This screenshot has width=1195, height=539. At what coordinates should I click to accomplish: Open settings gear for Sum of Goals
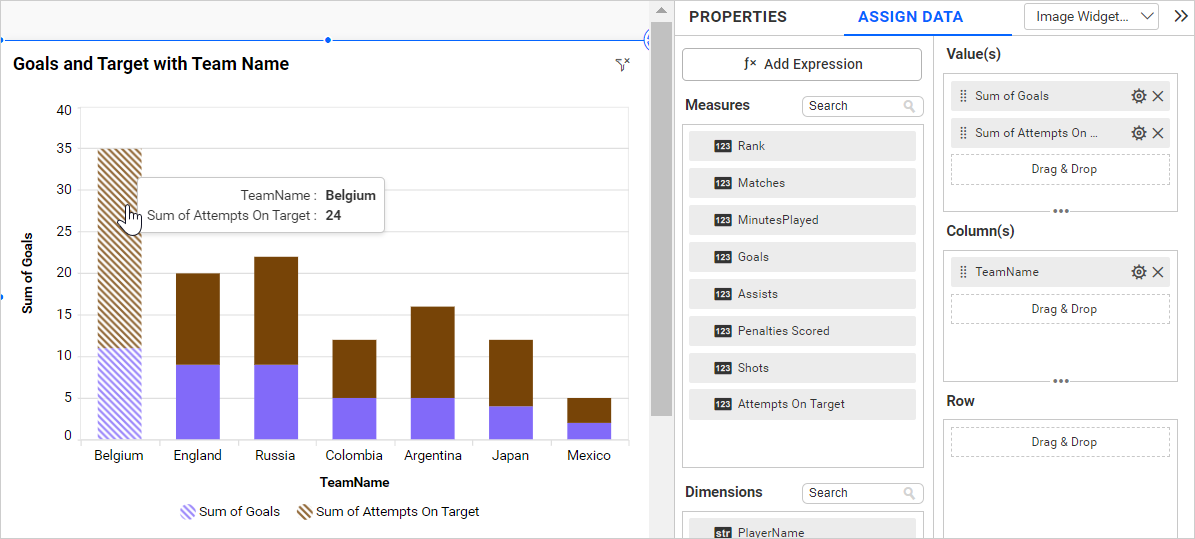click(1138, 96)
